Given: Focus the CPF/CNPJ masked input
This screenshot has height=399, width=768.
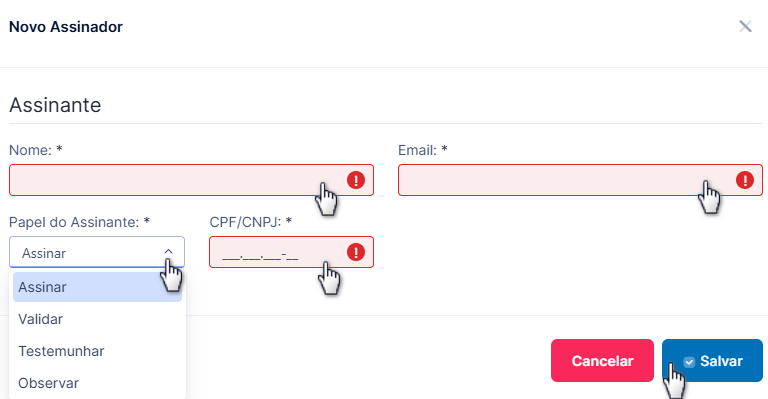Looking at the screenshot, I should click(291, 252).
